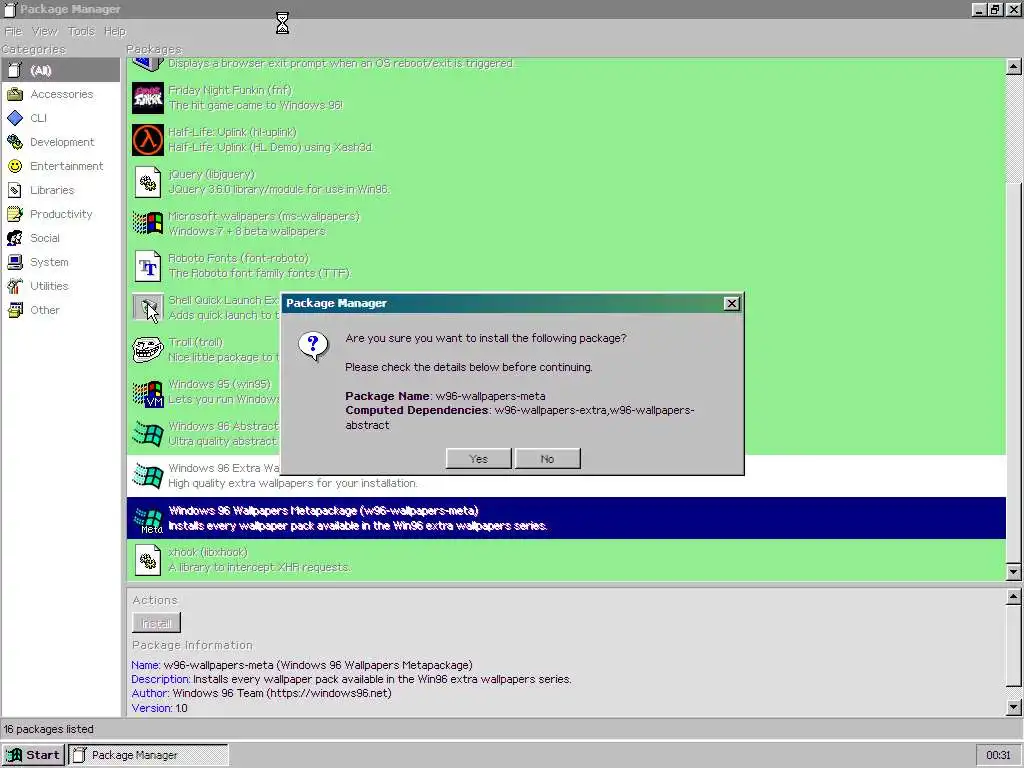Click the jQuery package gear icon
1024x768 pixels.
(x=148, y=182)
